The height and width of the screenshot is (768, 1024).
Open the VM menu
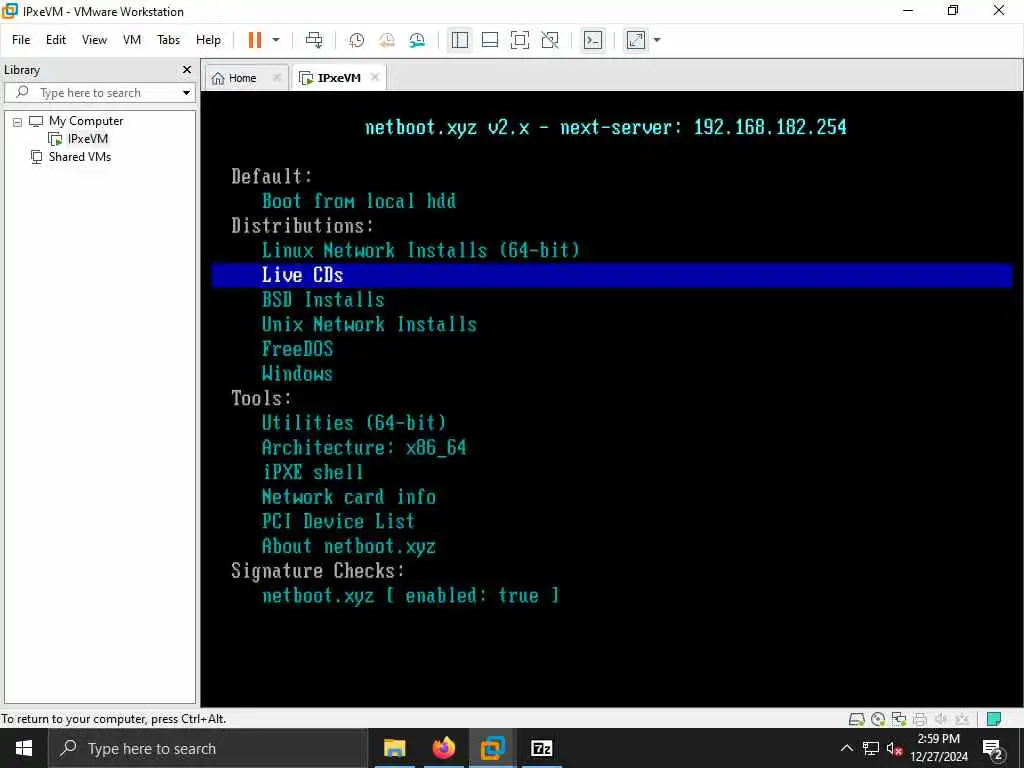132,40
